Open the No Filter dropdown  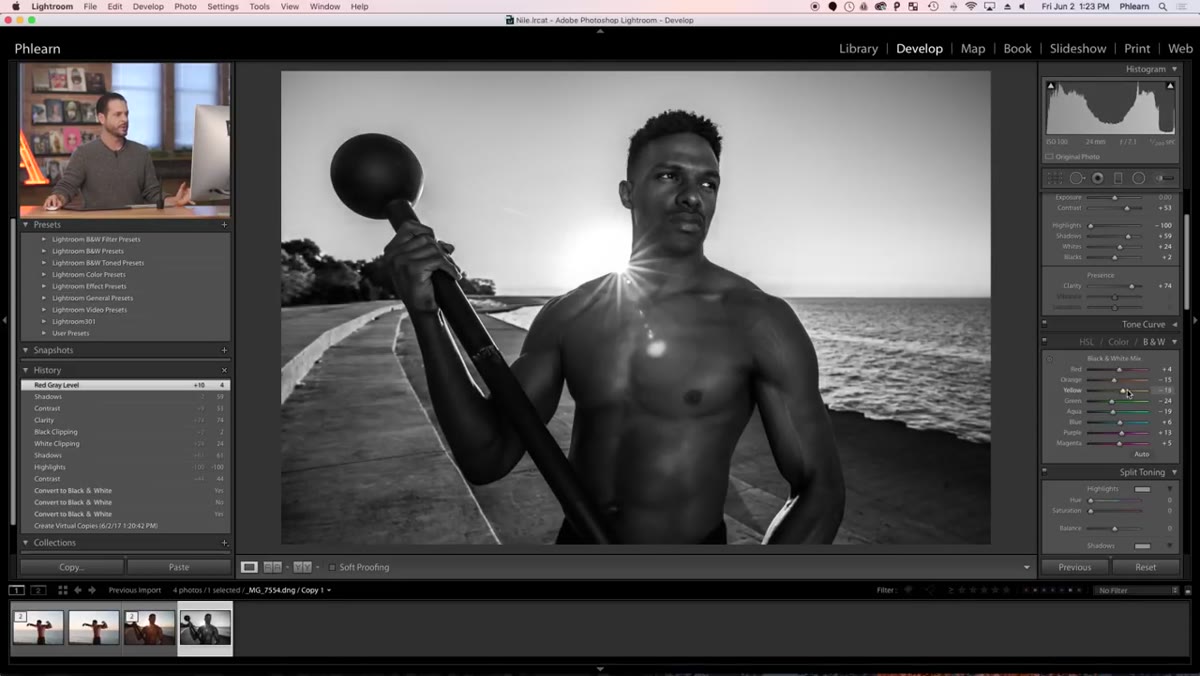pyautogui.click(x=1136, y=590)
